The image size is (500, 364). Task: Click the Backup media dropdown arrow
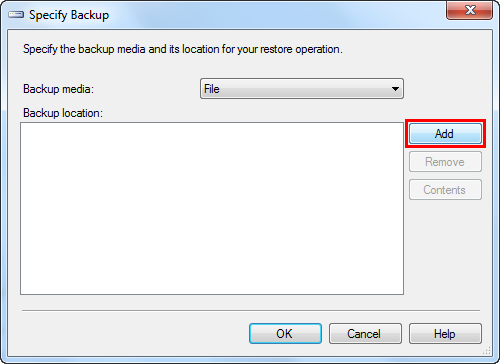395,89
